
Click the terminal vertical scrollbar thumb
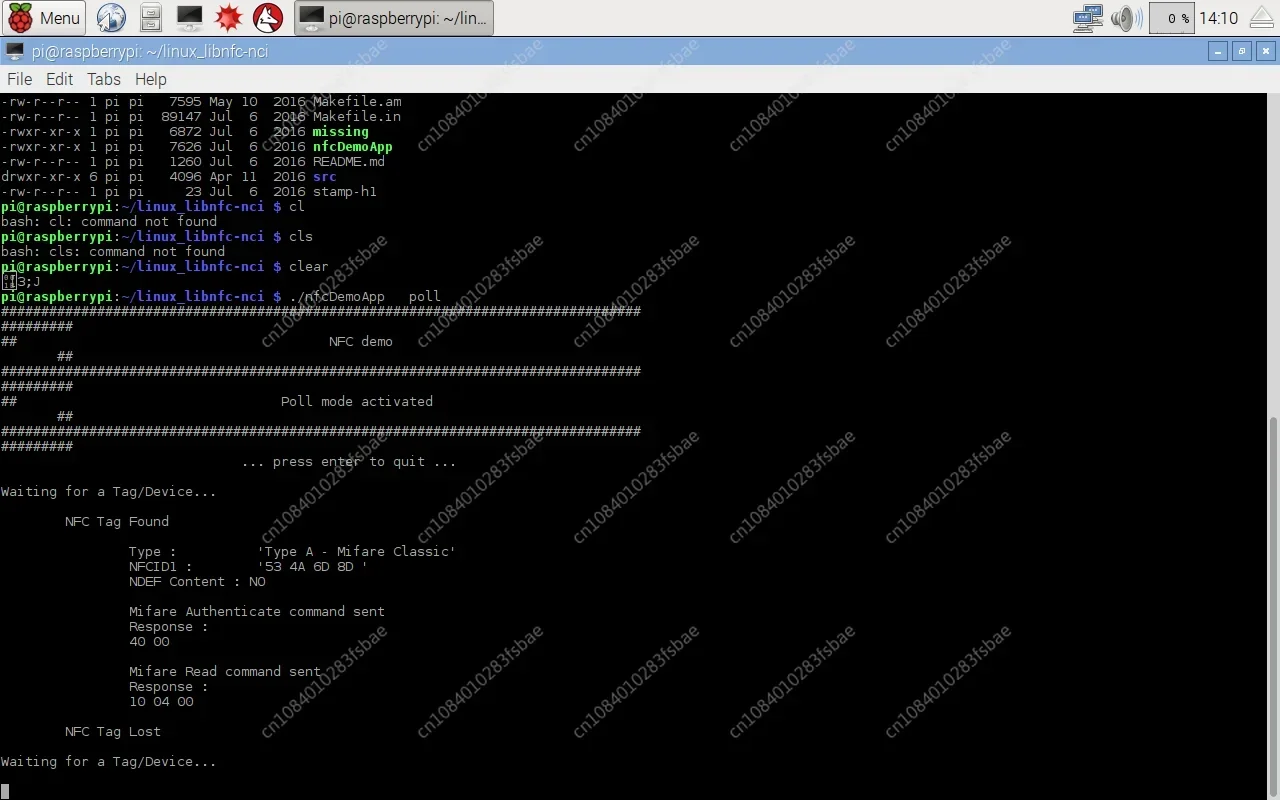(x=1273, y=606)
